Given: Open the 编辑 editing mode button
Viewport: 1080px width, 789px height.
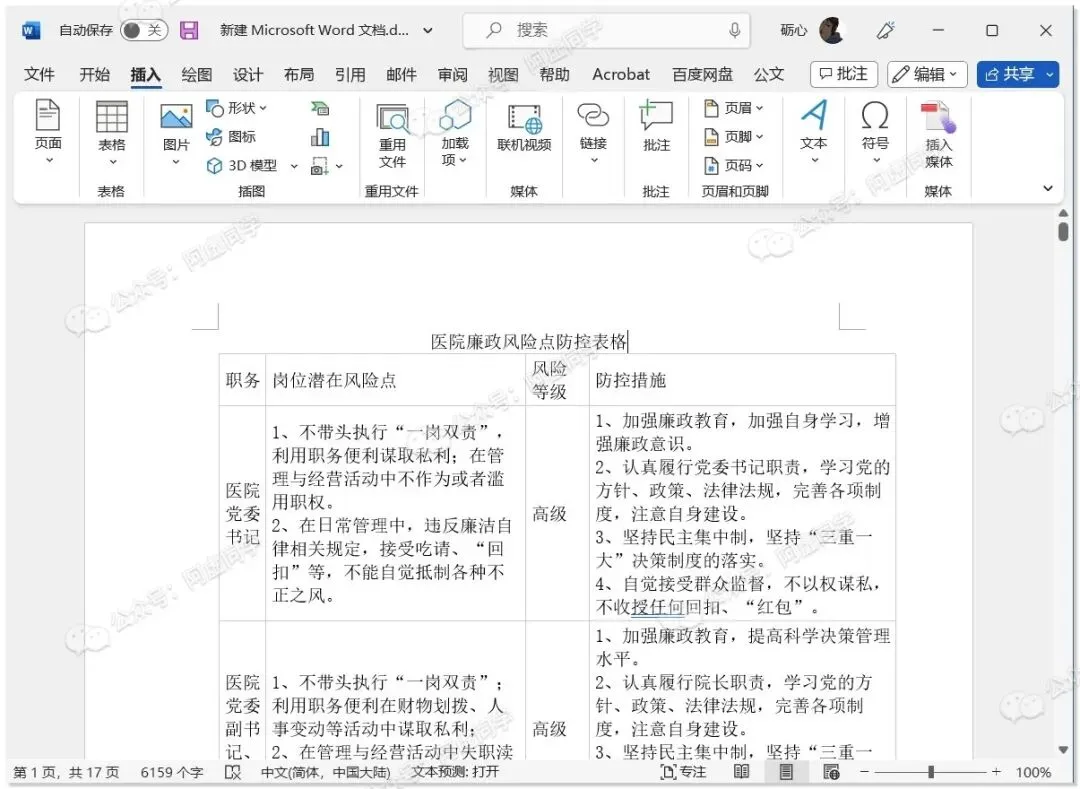Looking at the screenshot, I should 927,74.
